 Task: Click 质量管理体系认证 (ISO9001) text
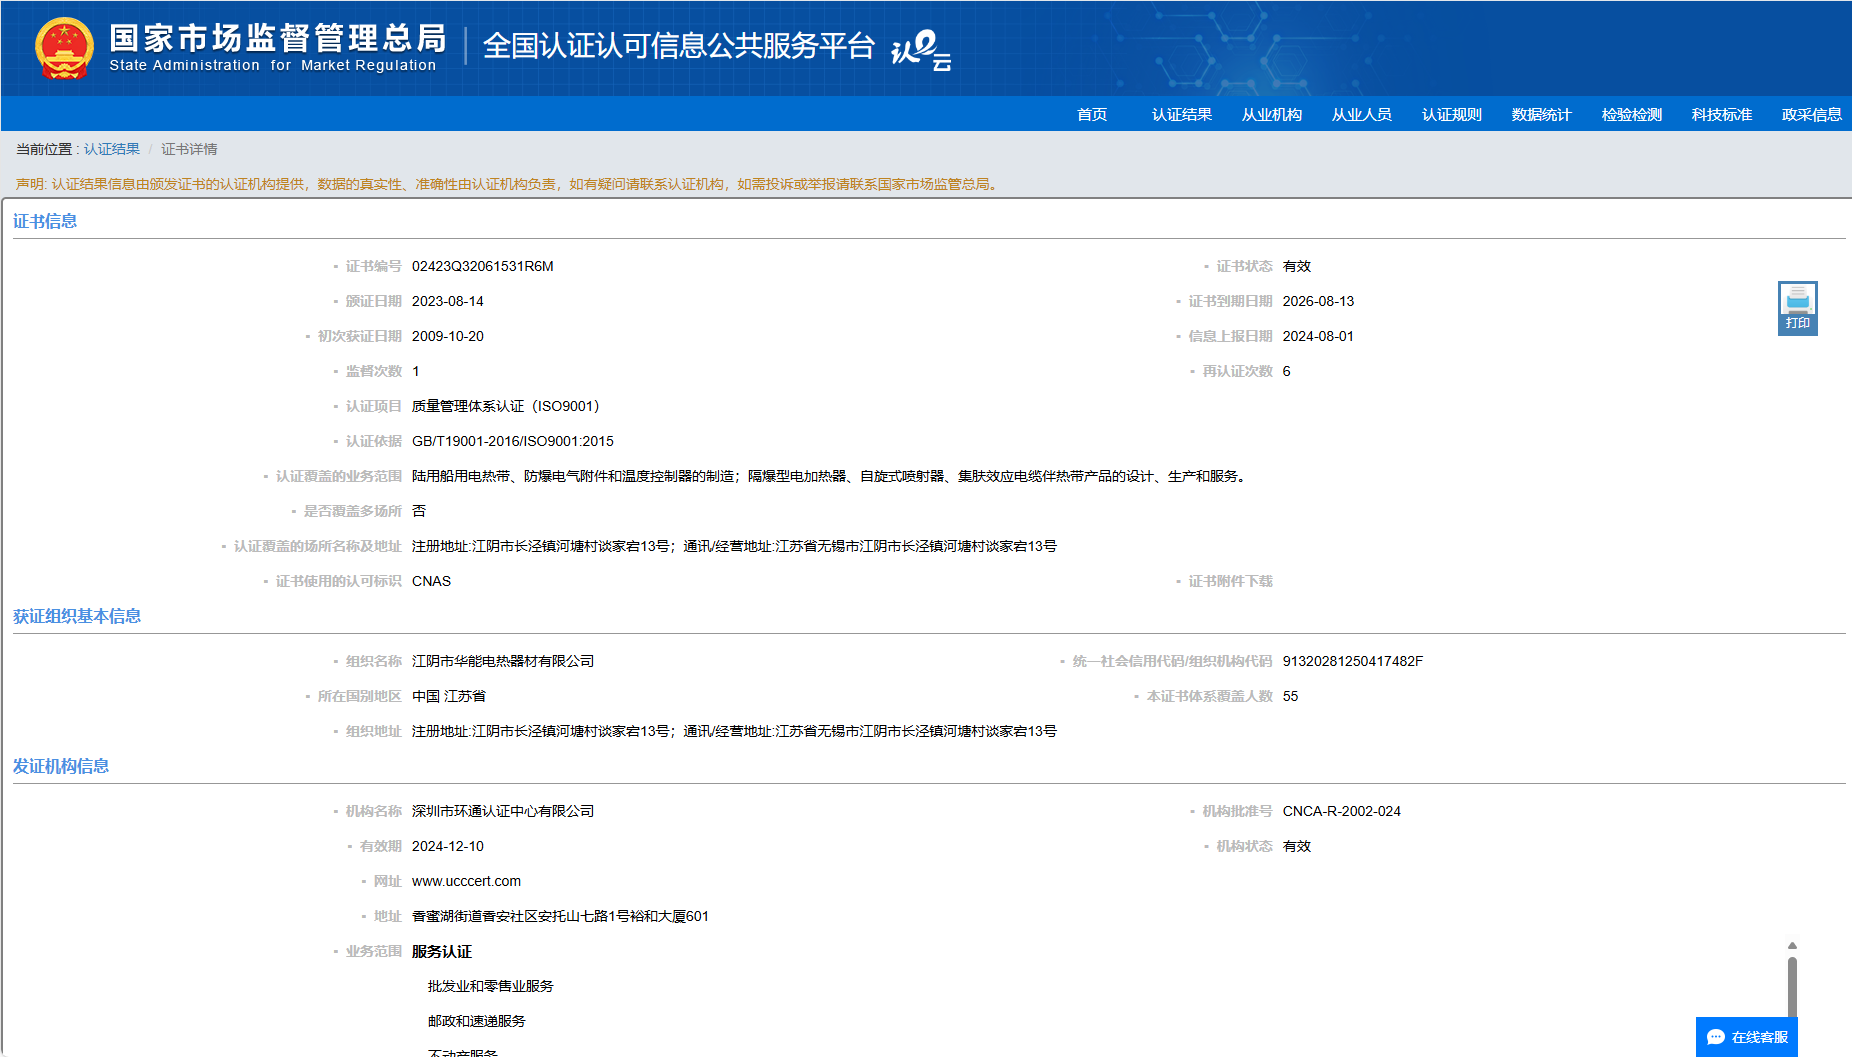click(x=506, y=406)
